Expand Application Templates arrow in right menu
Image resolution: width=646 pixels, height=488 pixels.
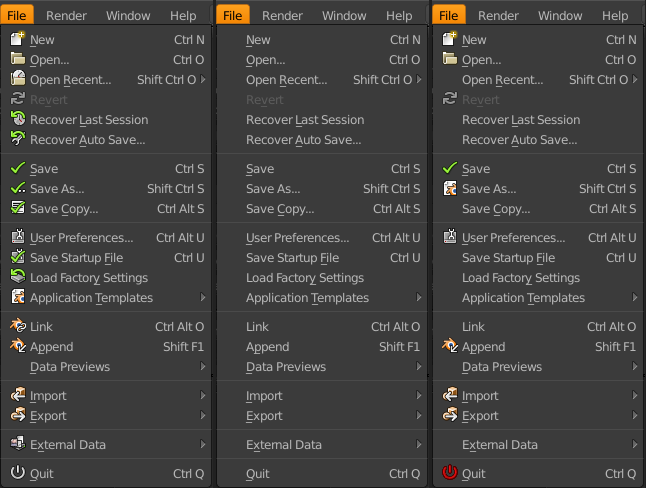634,297
